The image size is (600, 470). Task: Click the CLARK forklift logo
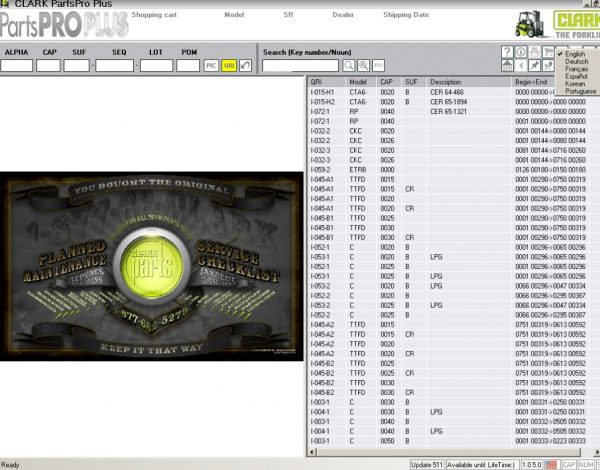558,24
